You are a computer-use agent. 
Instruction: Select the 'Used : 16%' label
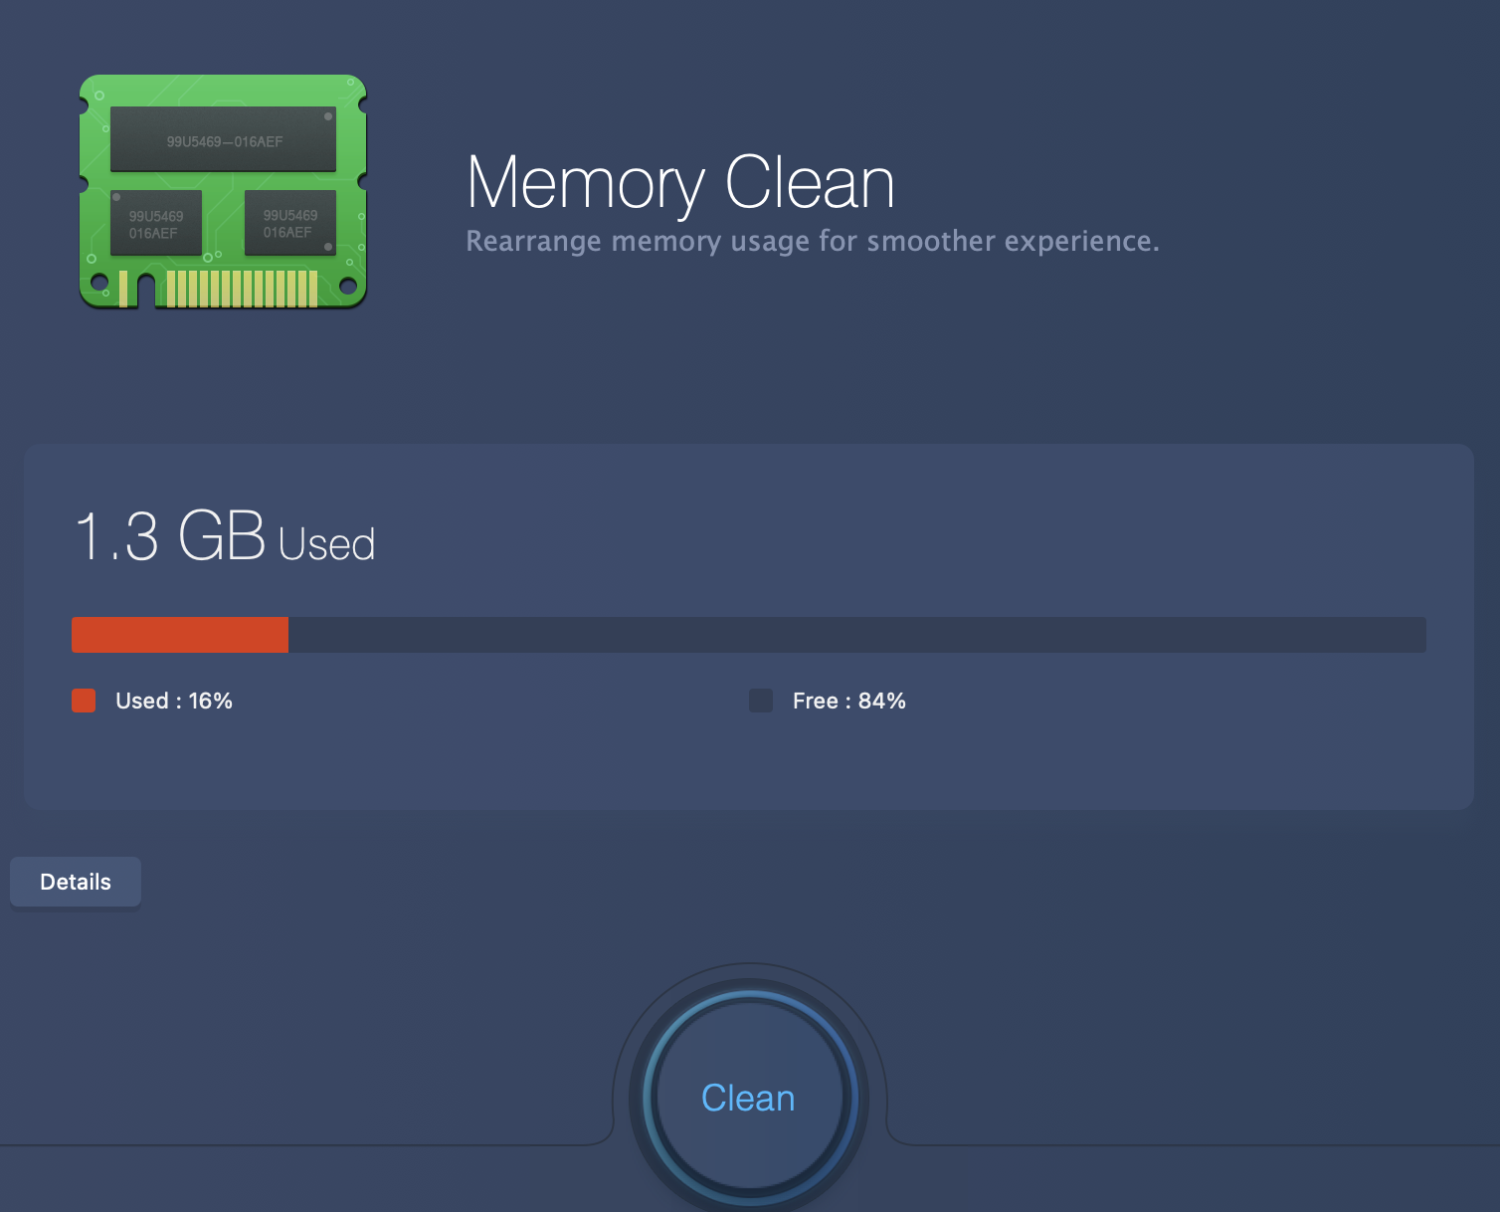[x=174, y=701]
